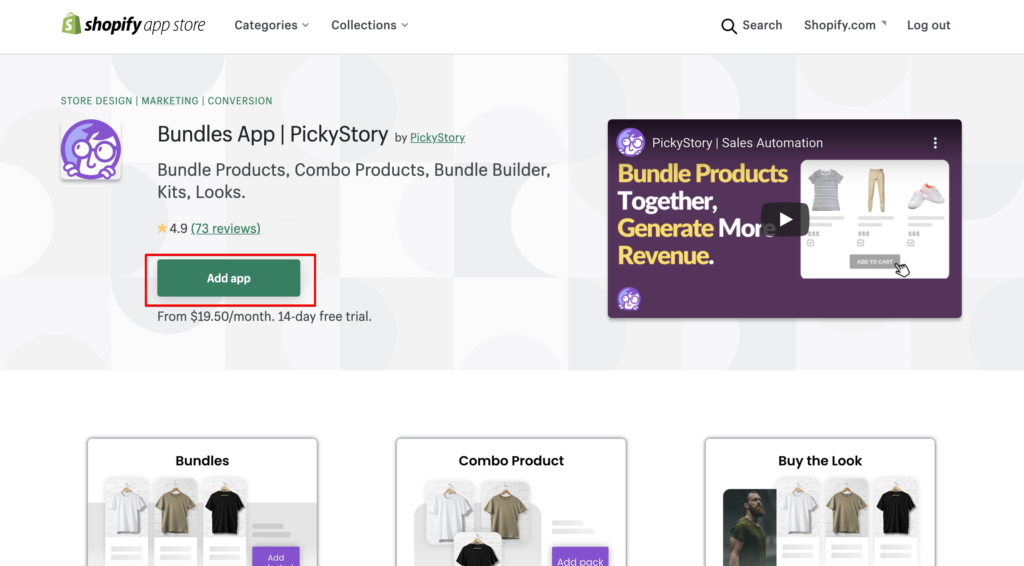The width and height of the screenshot is (1024, 566).
Task: Open video options three-dot menu
Action: (x=935, y=143)
